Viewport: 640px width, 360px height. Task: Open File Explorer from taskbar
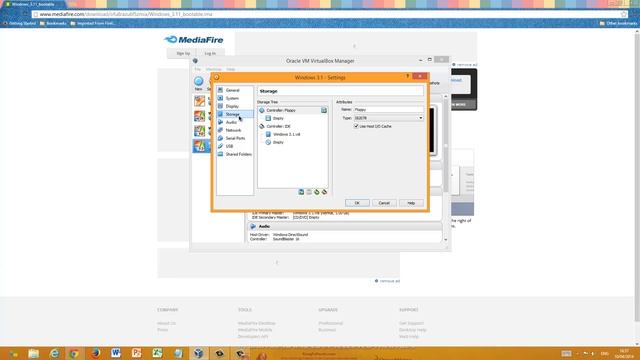tap(33, 353)
